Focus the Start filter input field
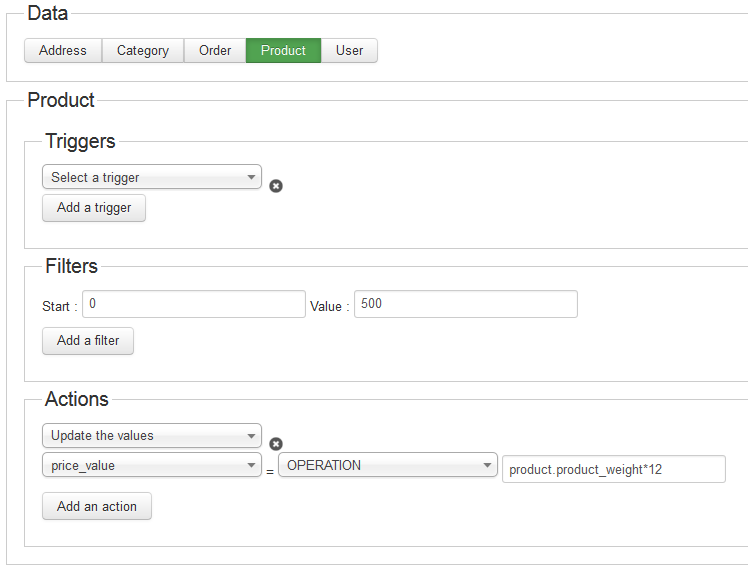Viewport: 748px width, 566px height. (x=194, y=304)
